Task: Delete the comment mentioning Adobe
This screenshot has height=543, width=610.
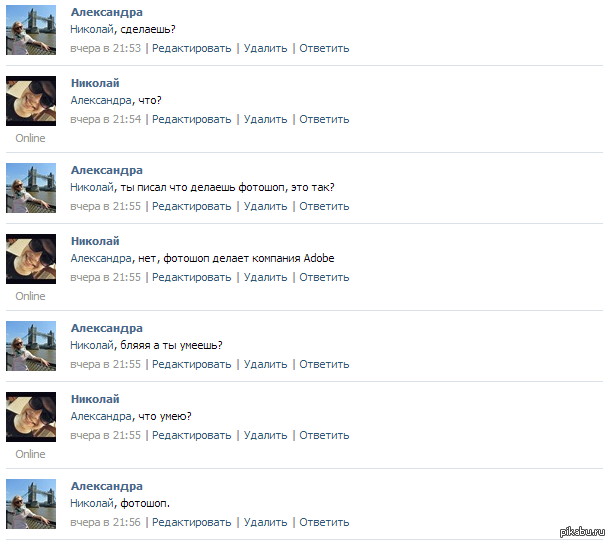Action: (x=265, y=277)
